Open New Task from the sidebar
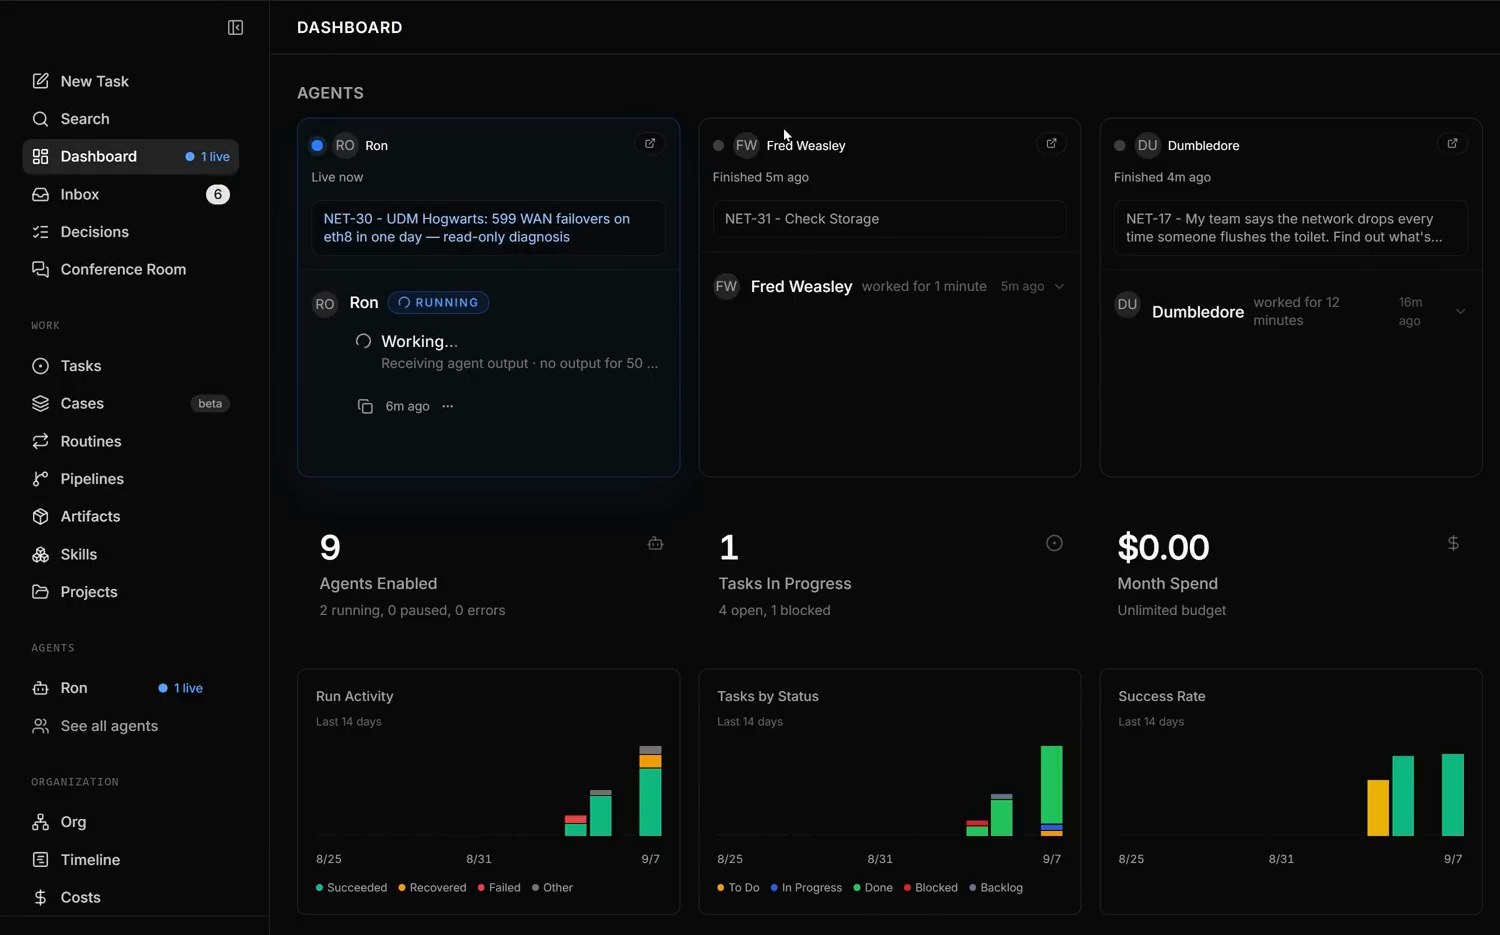Image resolution: width=1500 pixels, height=935 pixels. tap(130, 81)
